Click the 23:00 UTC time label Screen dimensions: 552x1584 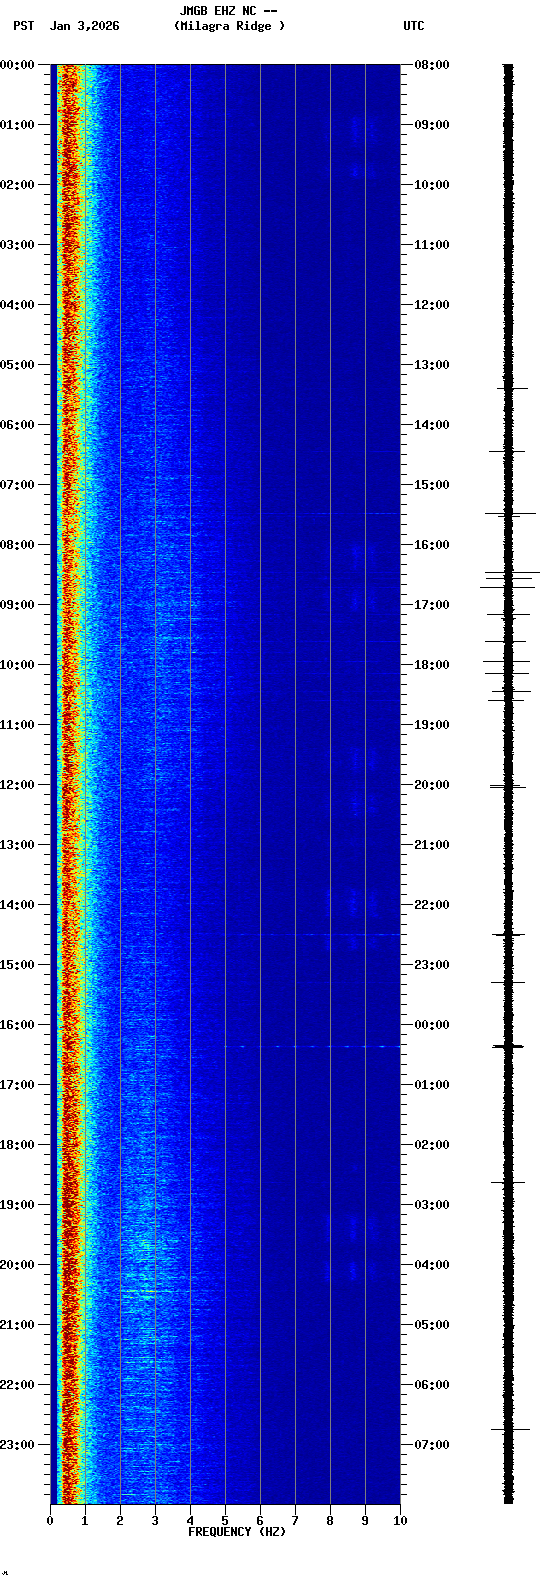click(x=432, y=965)
